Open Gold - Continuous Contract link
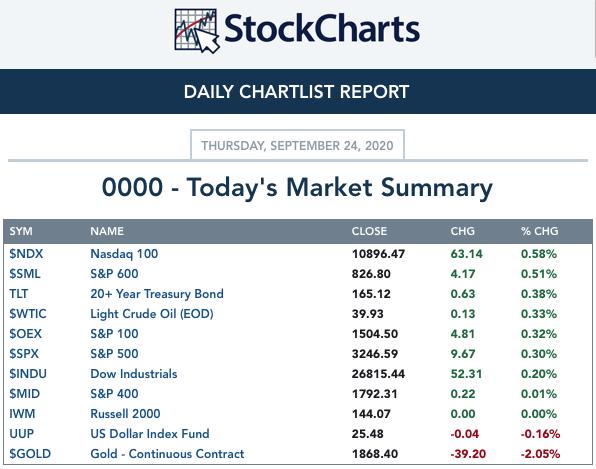The height and width of the screenshot is (469, 596). (x=167, y=454)
